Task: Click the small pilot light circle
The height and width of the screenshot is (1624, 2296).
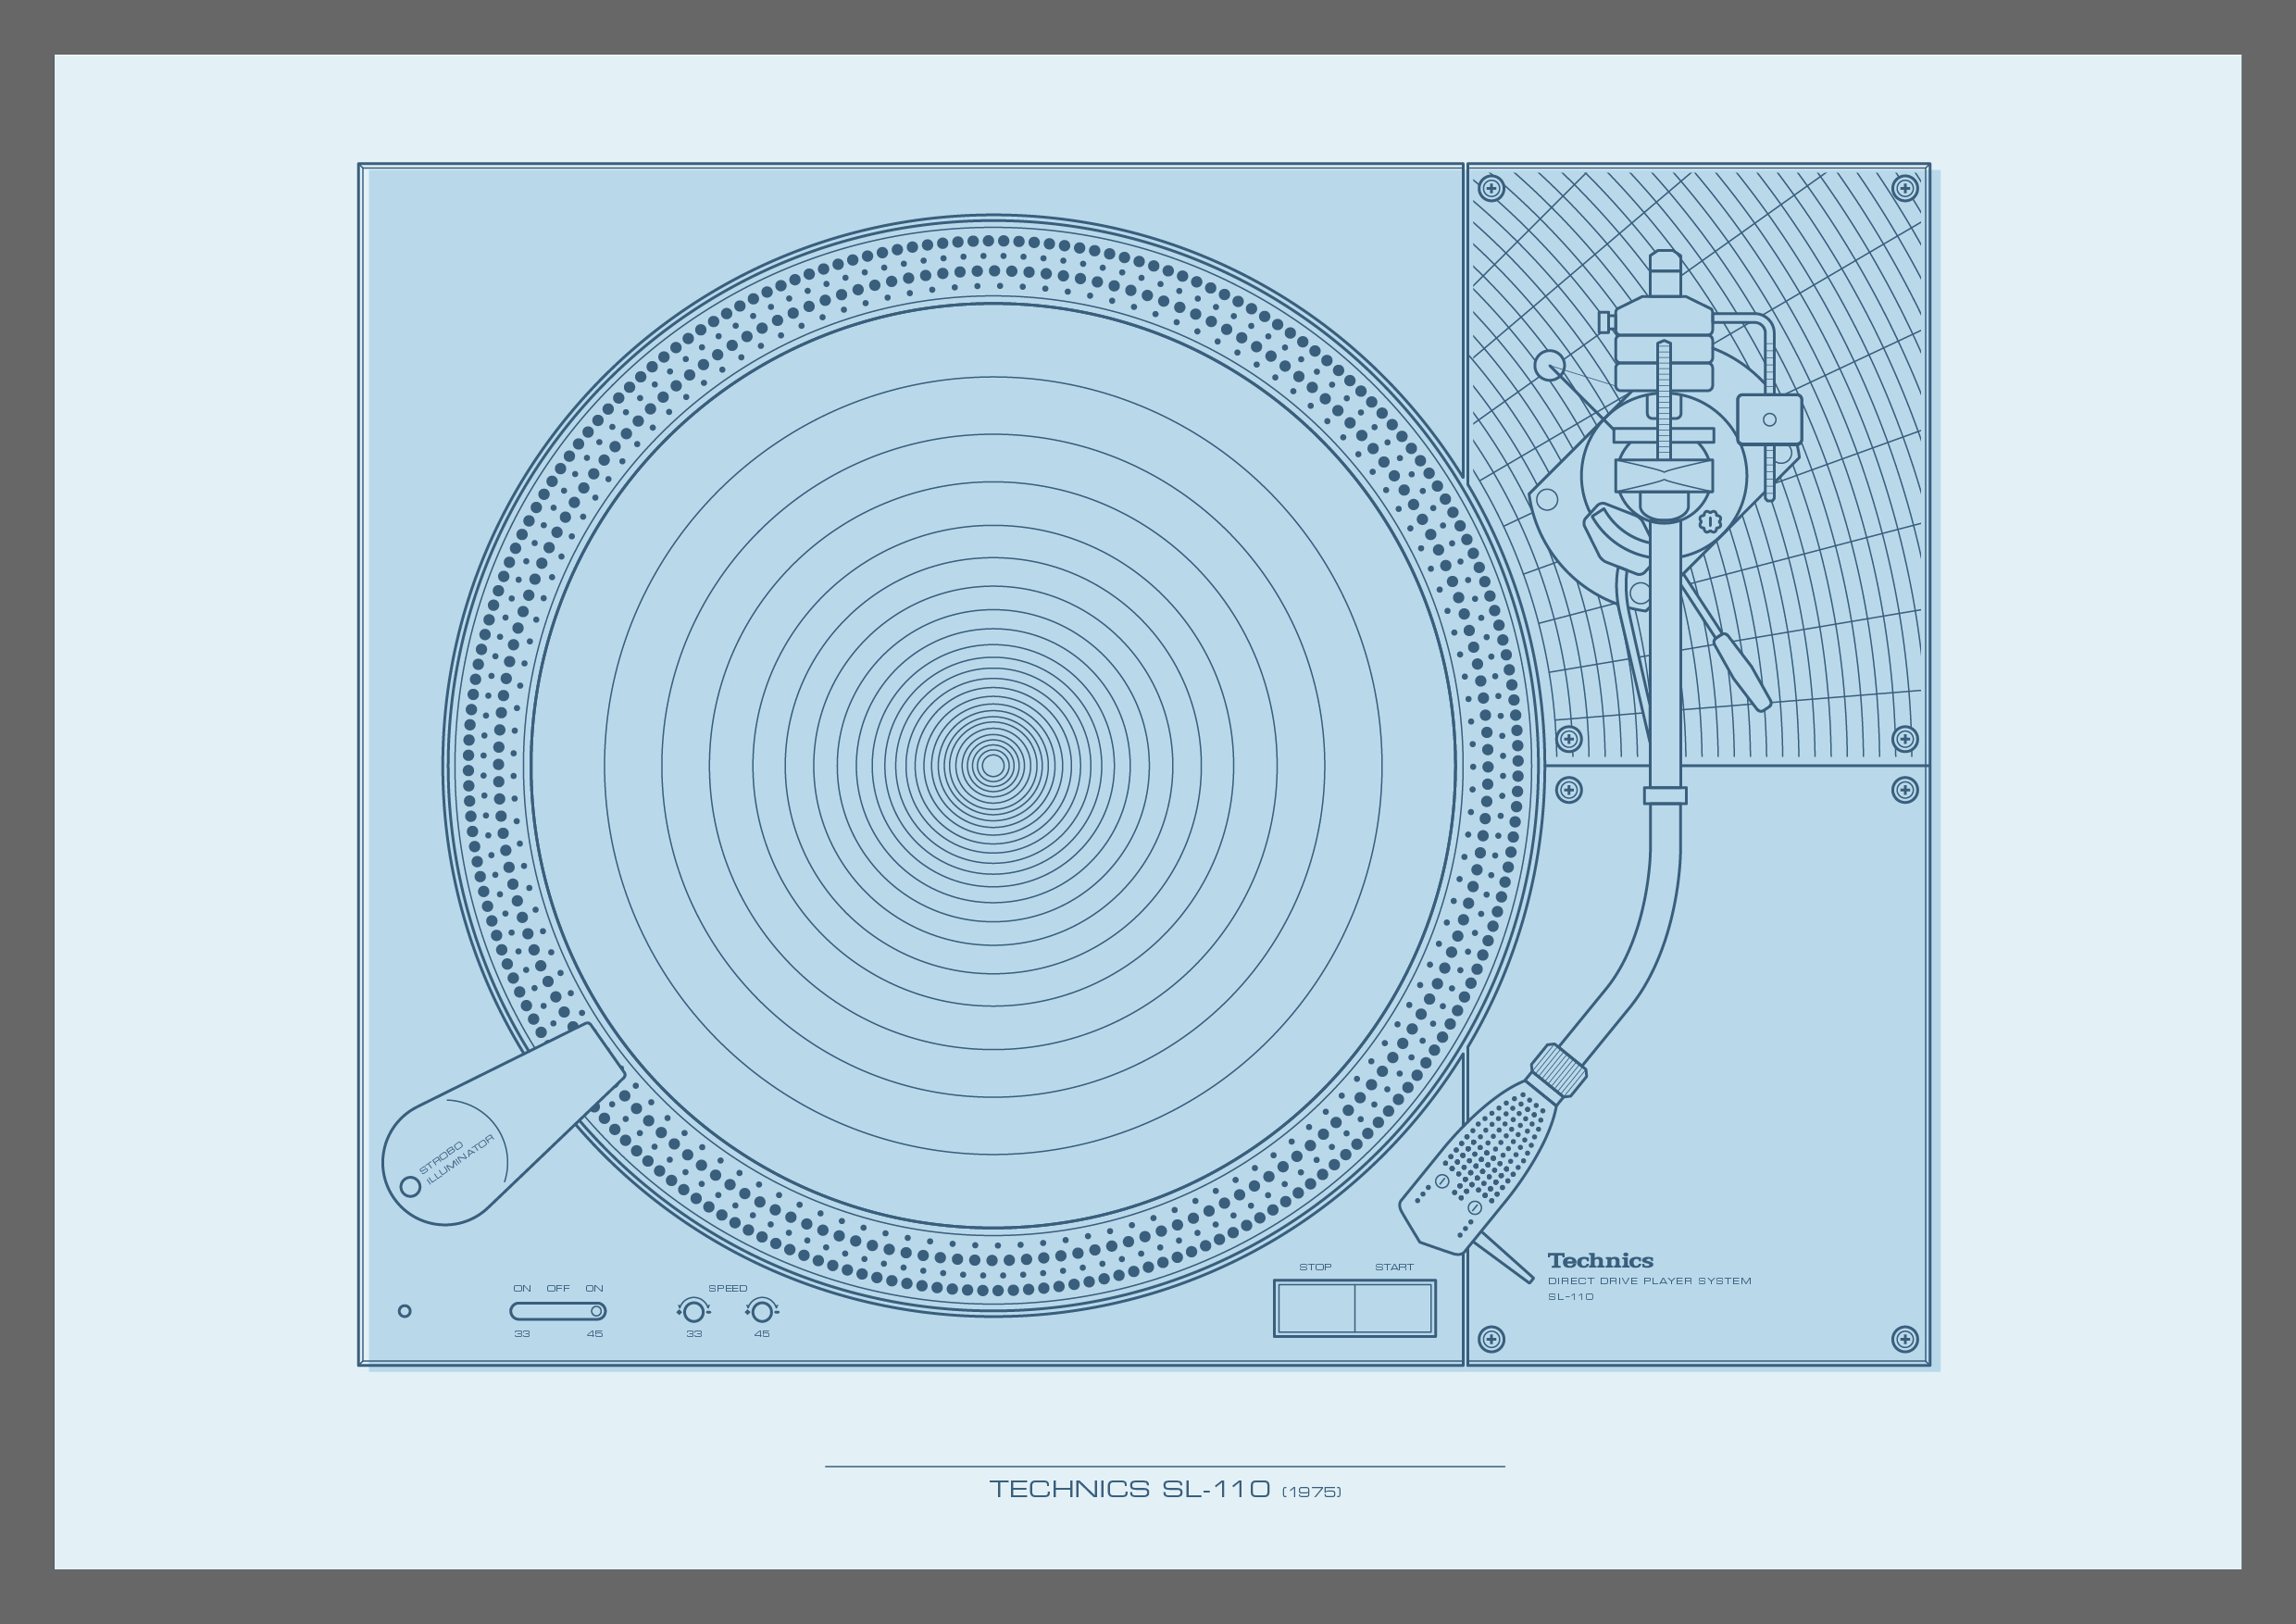Action: [x=404, y=1311]
